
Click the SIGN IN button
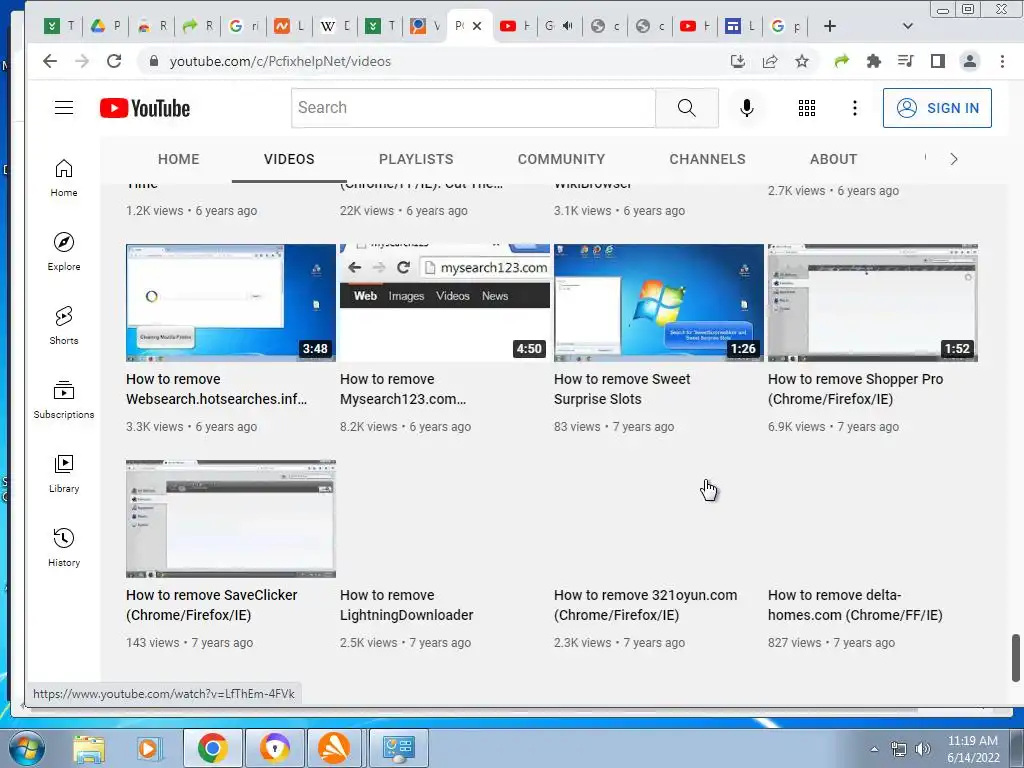tap(937, 108)
